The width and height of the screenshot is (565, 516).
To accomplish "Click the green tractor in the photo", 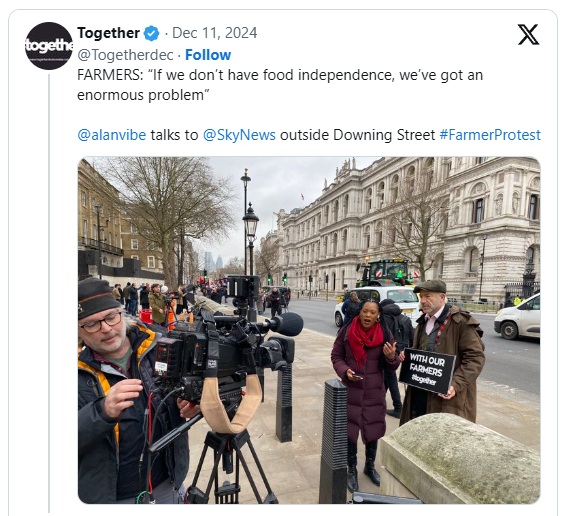I will coord(385,273).
